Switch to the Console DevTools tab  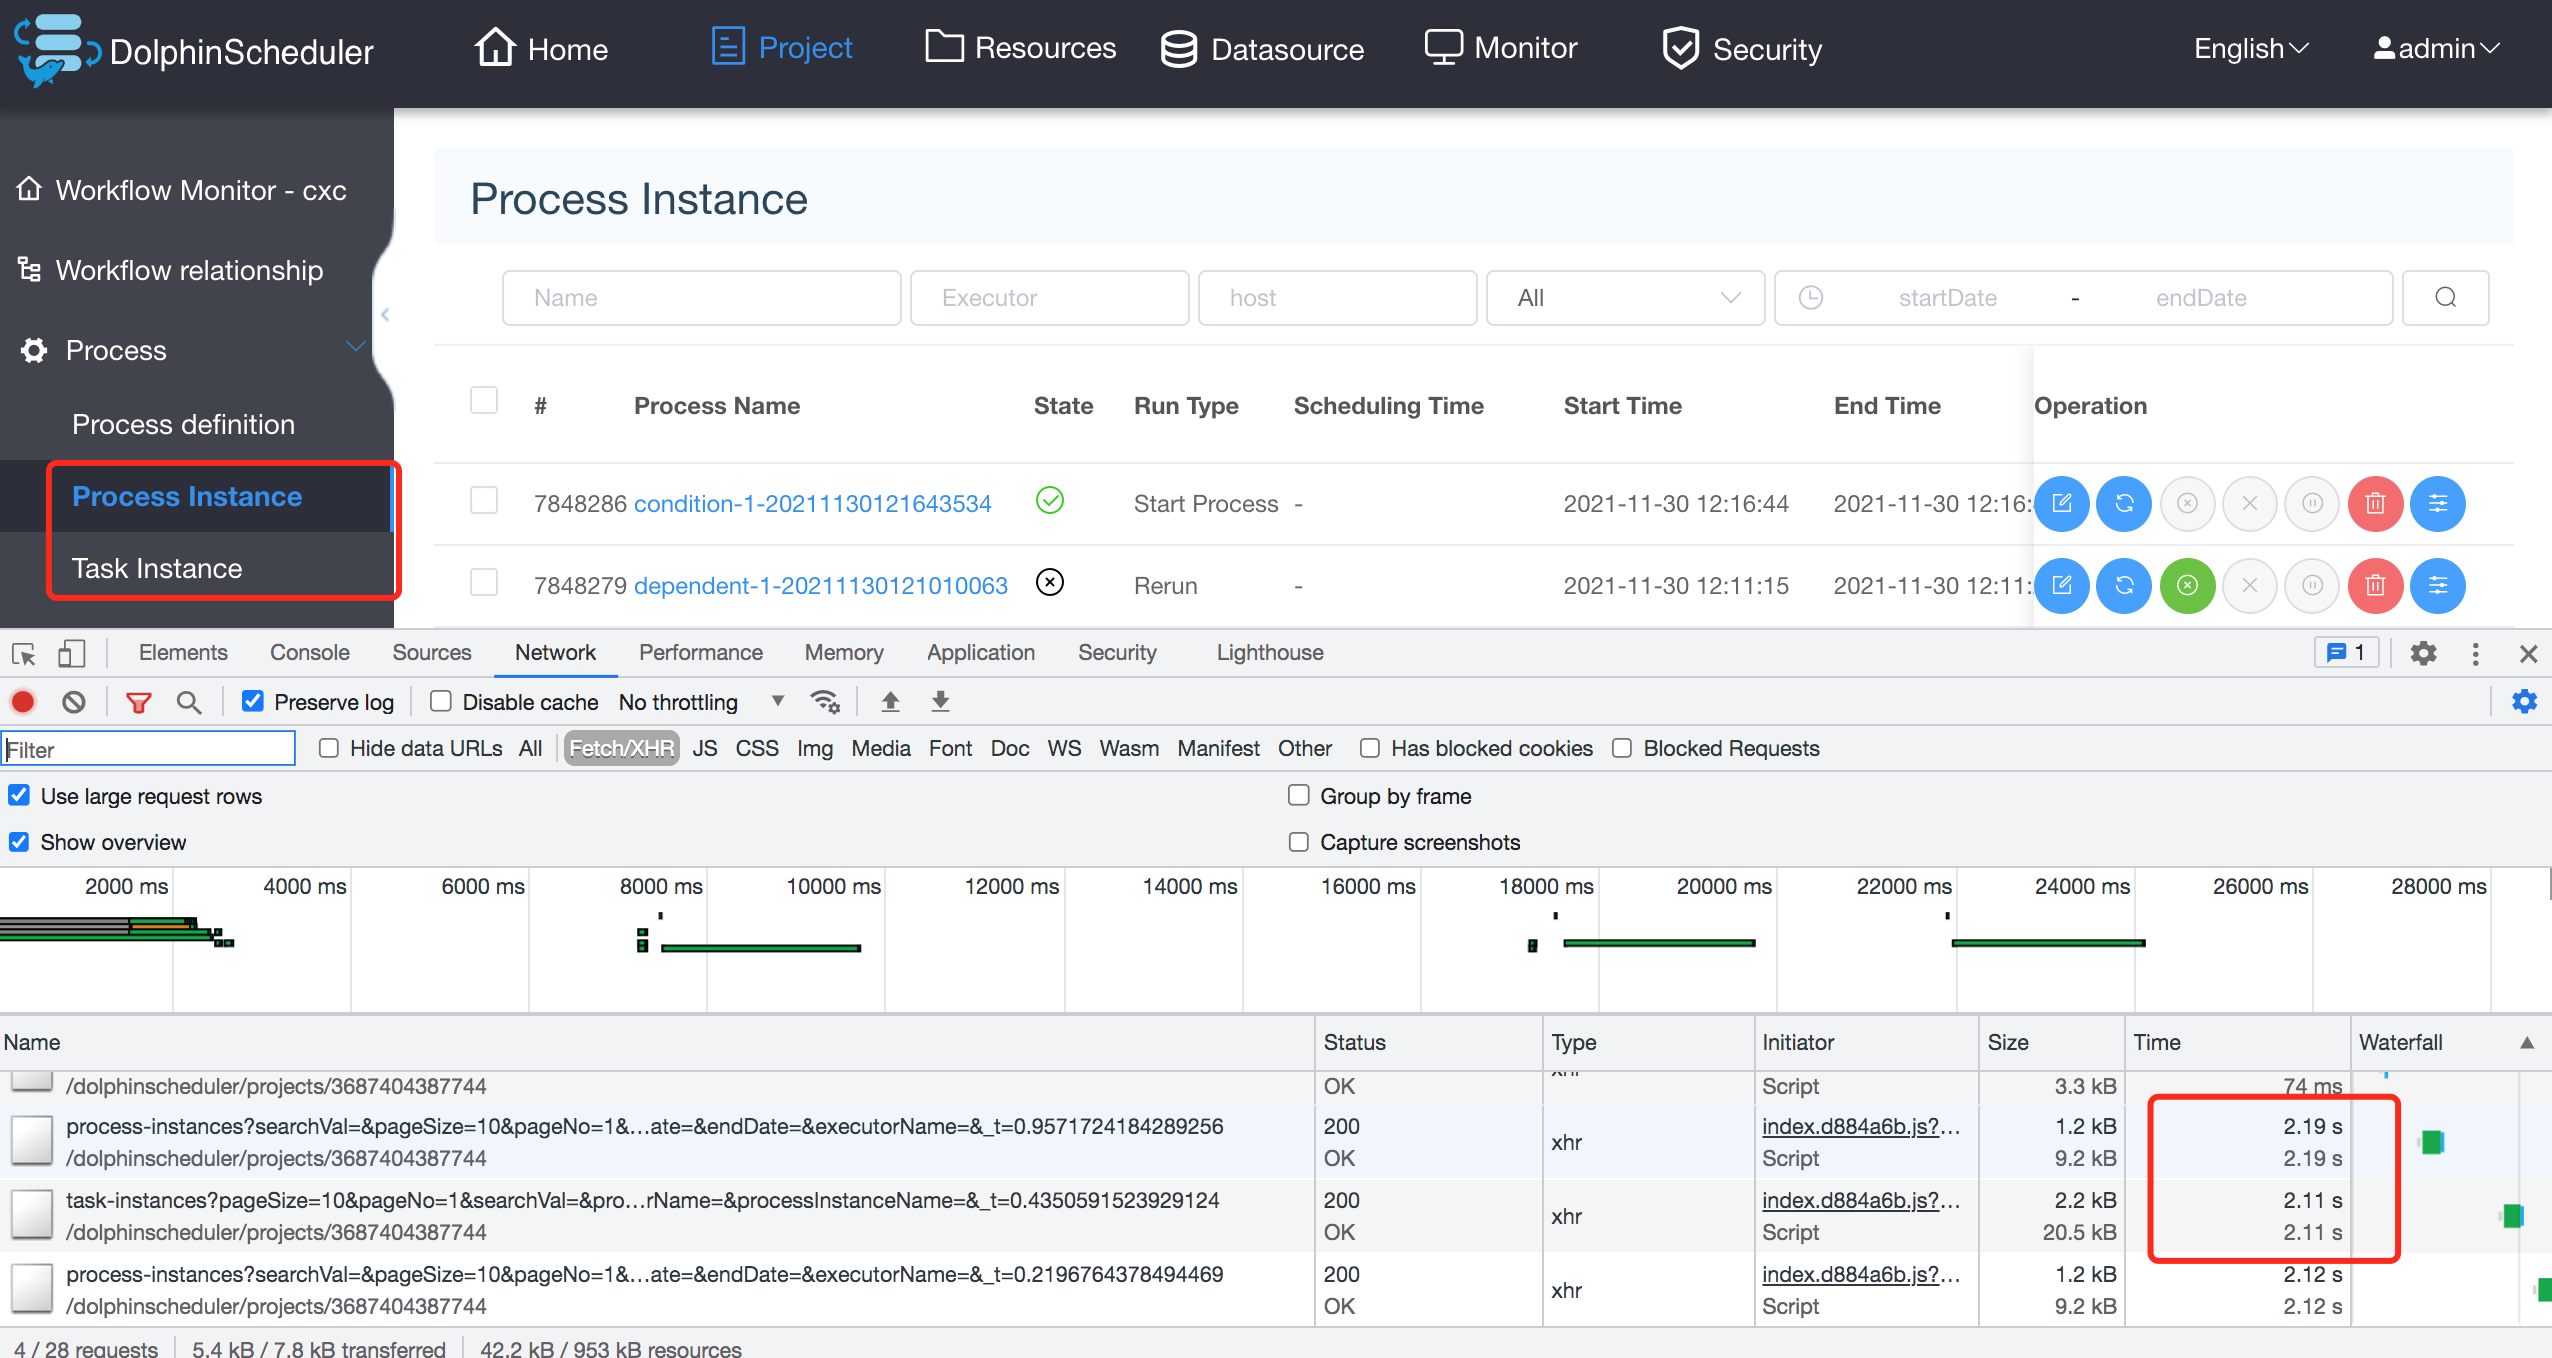309,652
